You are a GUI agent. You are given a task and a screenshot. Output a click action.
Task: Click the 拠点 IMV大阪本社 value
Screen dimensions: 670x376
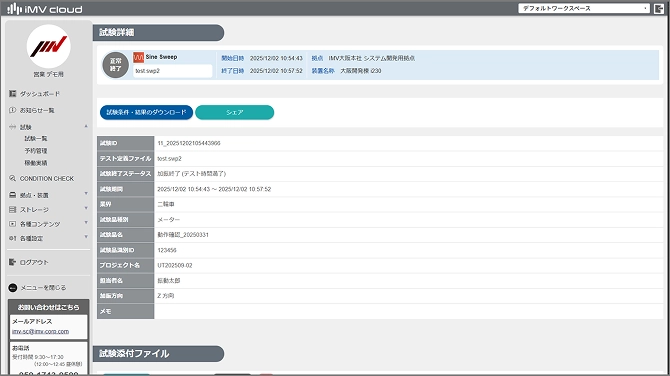(371, 58)
